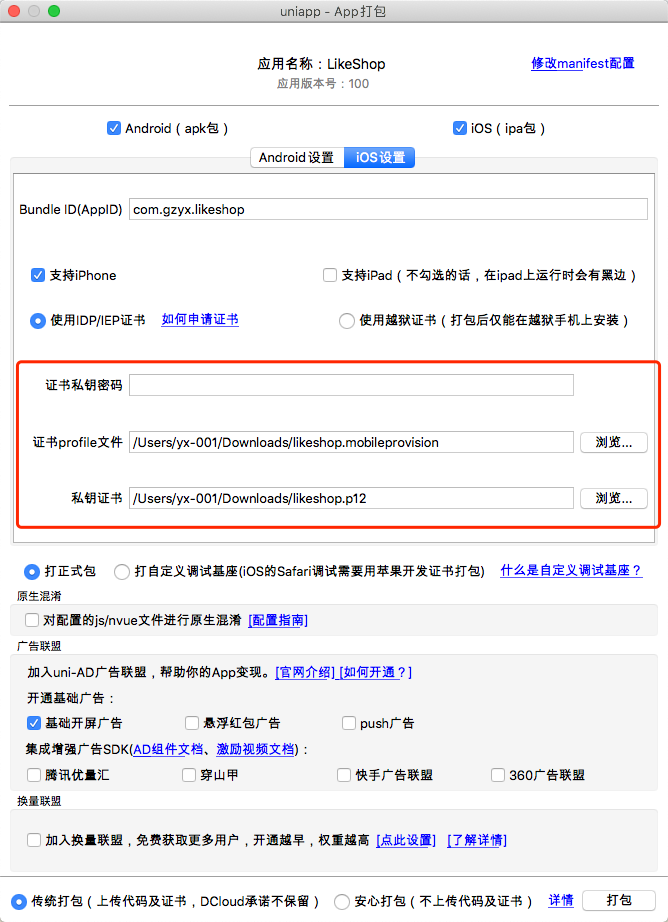668x922 pixels.
Task: Open the 如何开通？ link
Action: 376,672
